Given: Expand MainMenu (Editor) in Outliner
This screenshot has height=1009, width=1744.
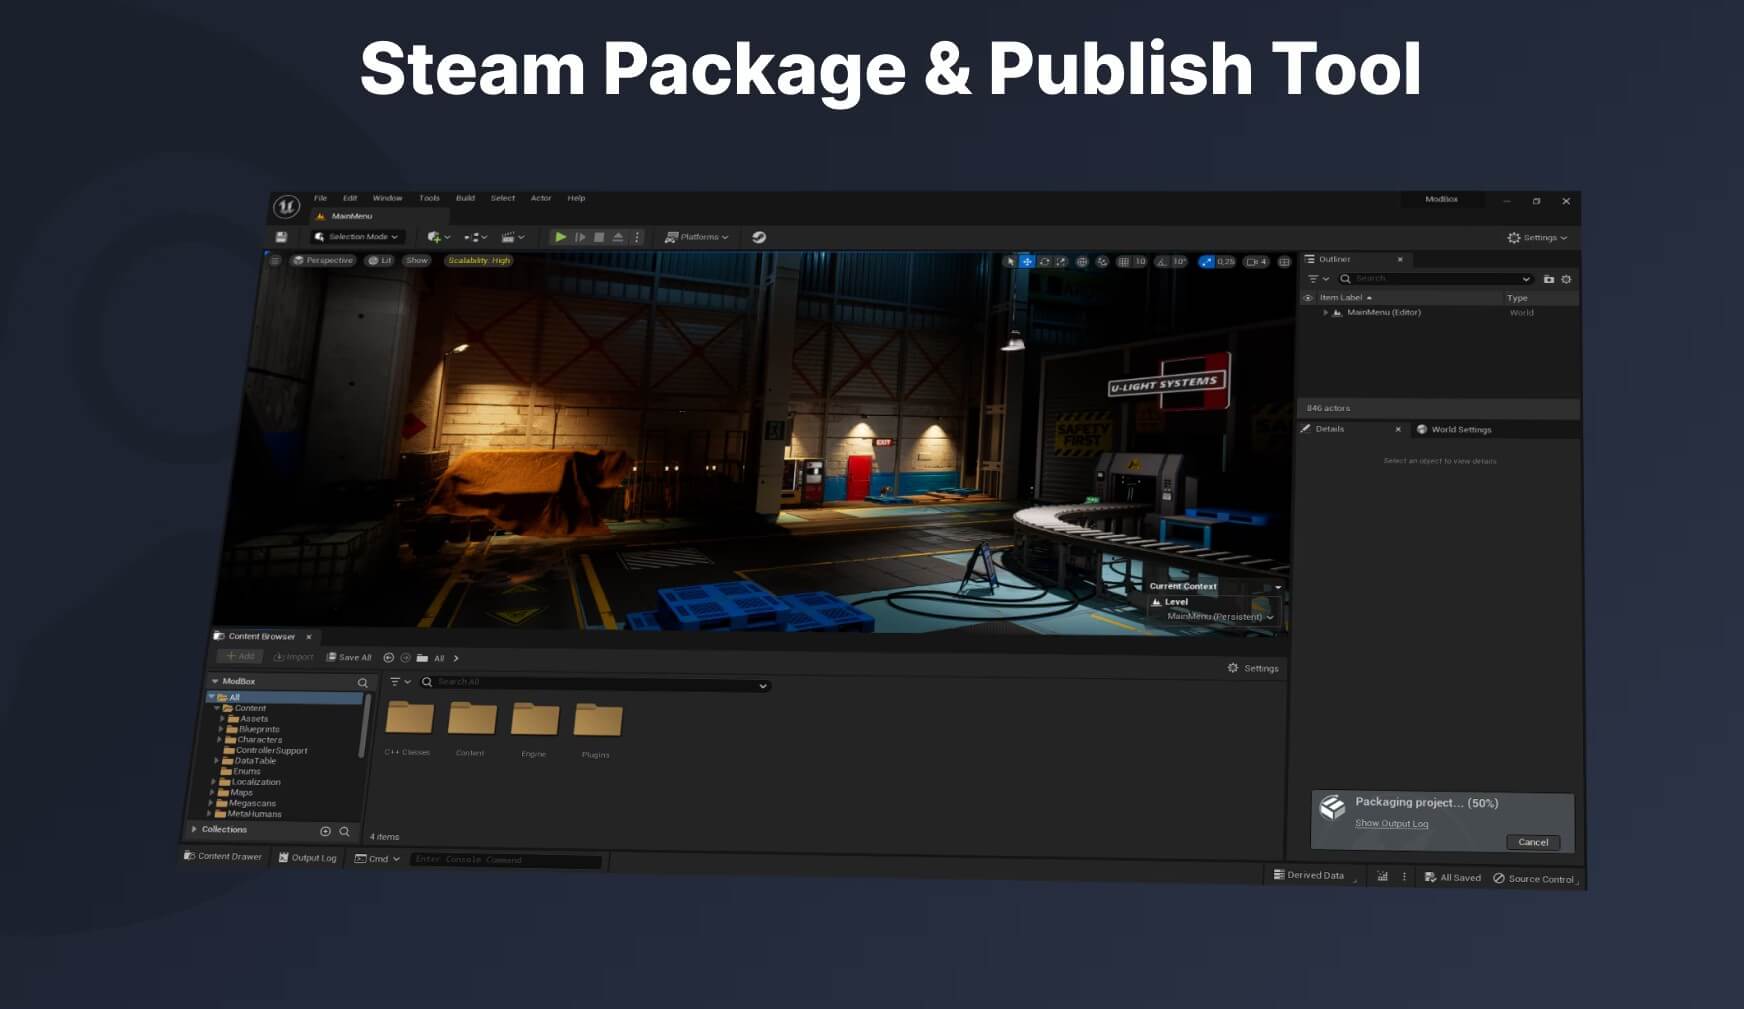Looking at the screenshot, I should (x=1326, y=313).
